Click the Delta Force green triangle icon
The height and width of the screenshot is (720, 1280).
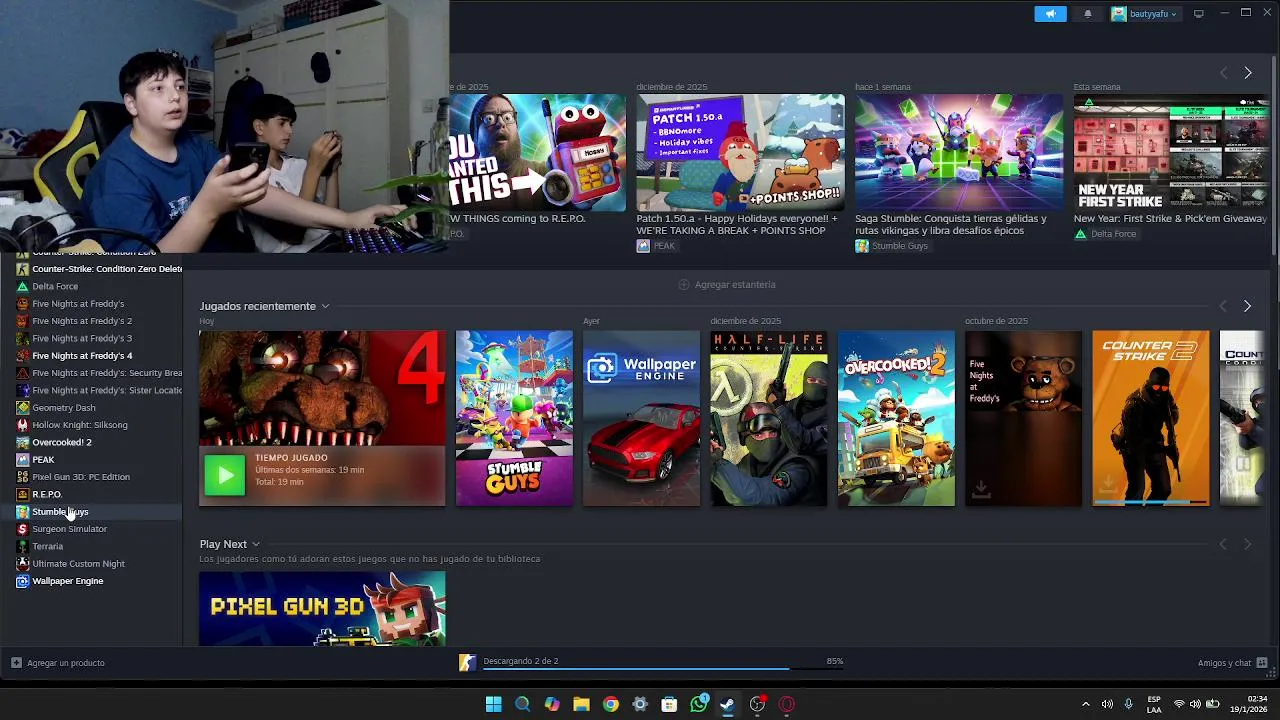pos(22,286)
